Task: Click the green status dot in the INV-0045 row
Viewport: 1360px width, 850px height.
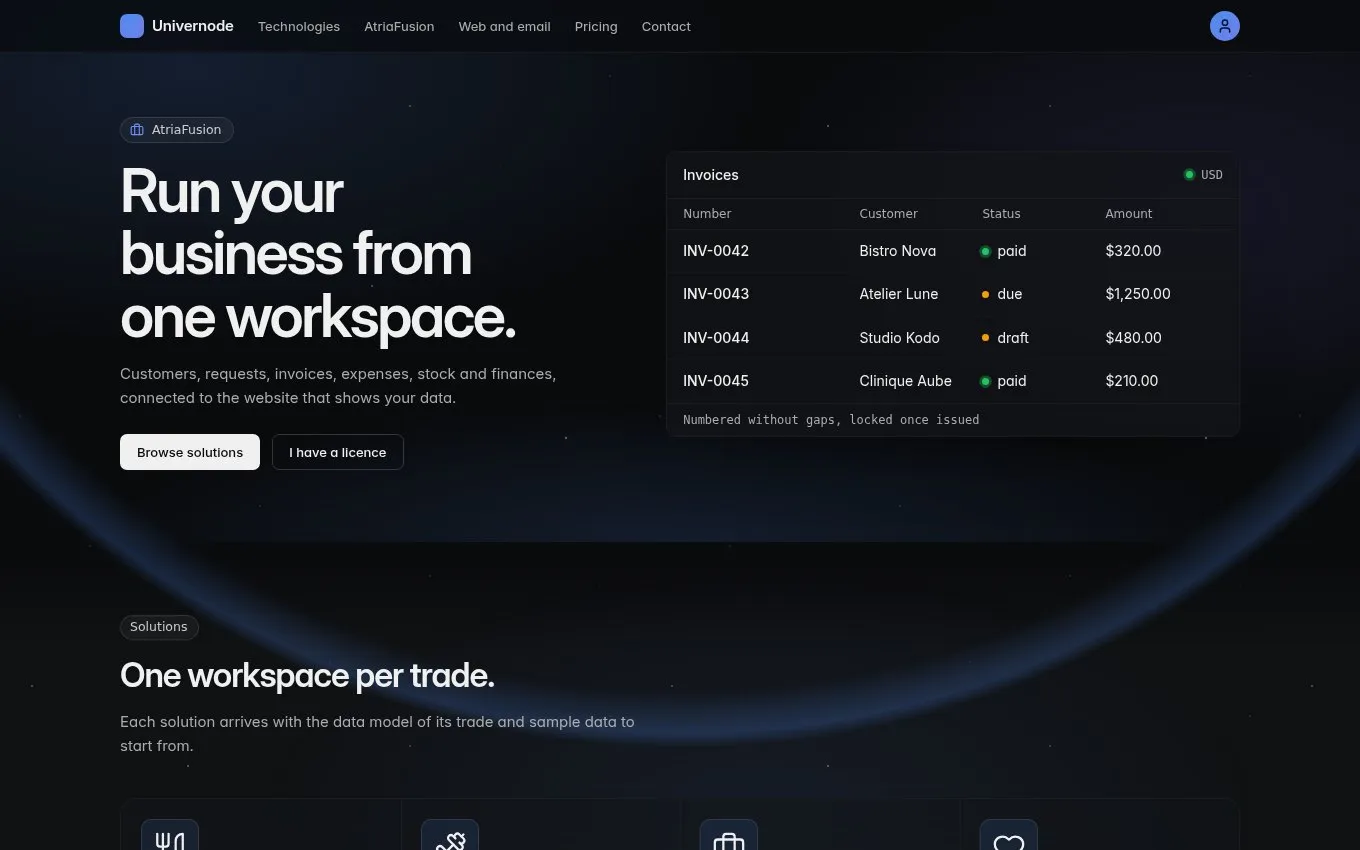Action: (x=985, y=381)
